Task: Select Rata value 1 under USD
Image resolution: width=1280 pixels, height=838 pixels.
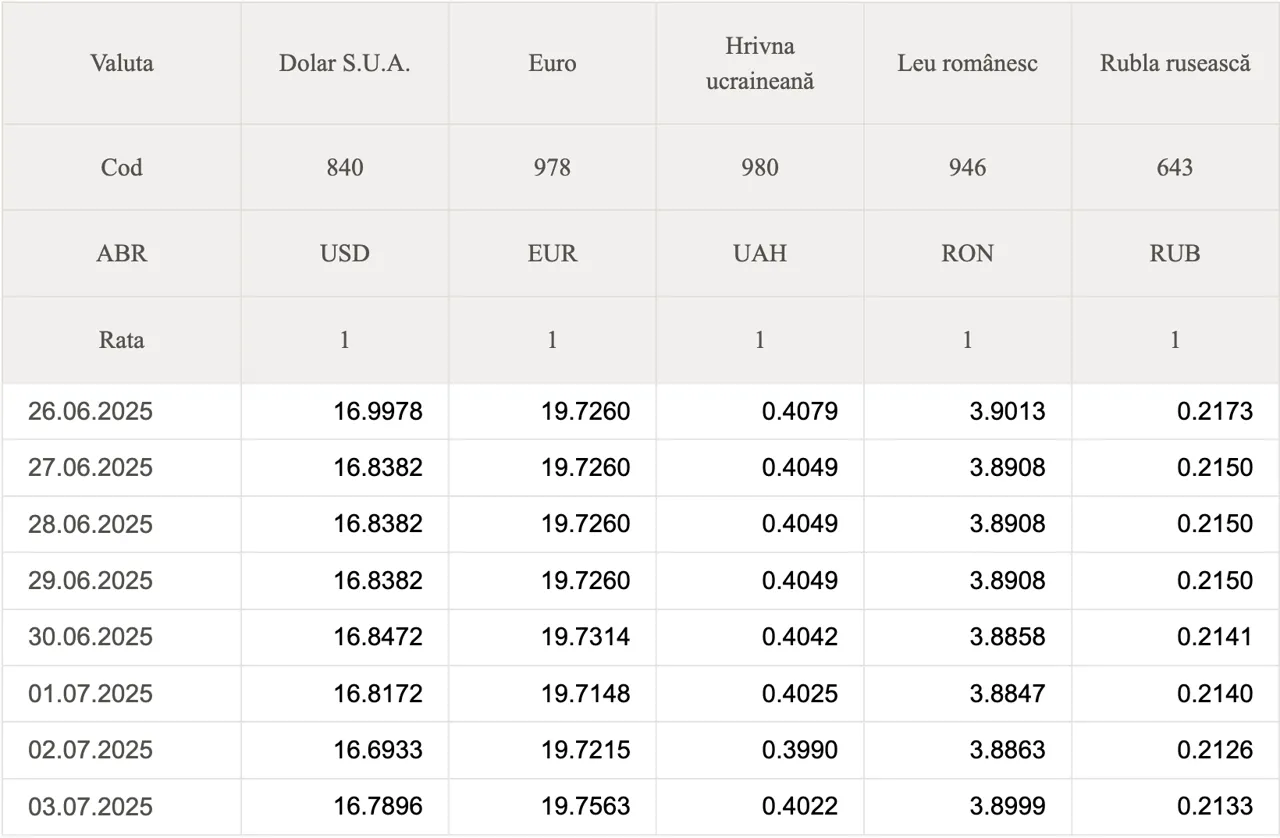Action: tap(345, 340)
